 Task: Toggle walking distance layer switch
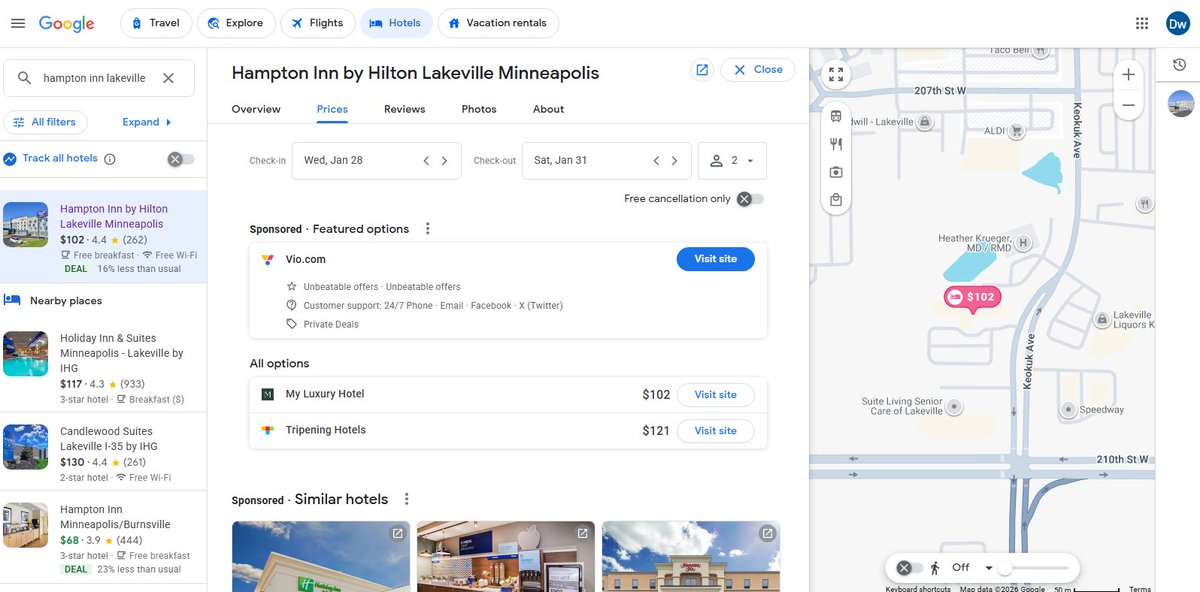910,568
